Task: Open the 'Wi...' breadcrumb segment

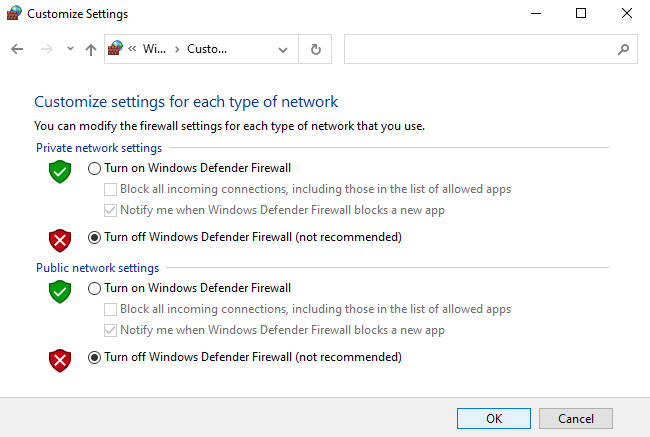Action: tap(154, 49)
